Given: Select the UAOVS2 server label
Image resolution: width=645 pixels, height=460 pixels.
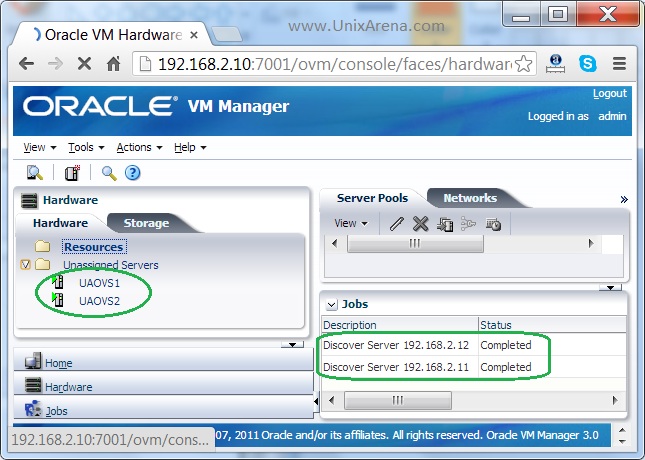Looking at the screenshot, I should [99, 301].
